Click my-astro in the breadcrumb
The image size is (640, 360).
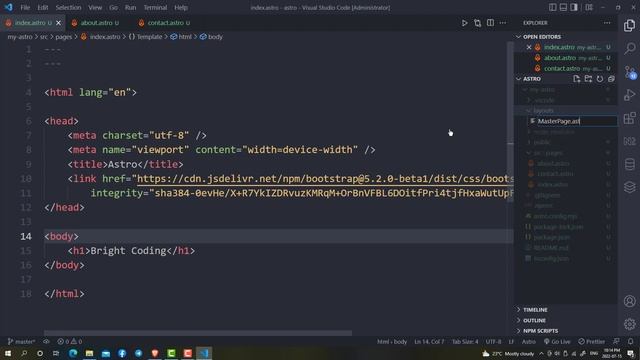coord(20,37)
